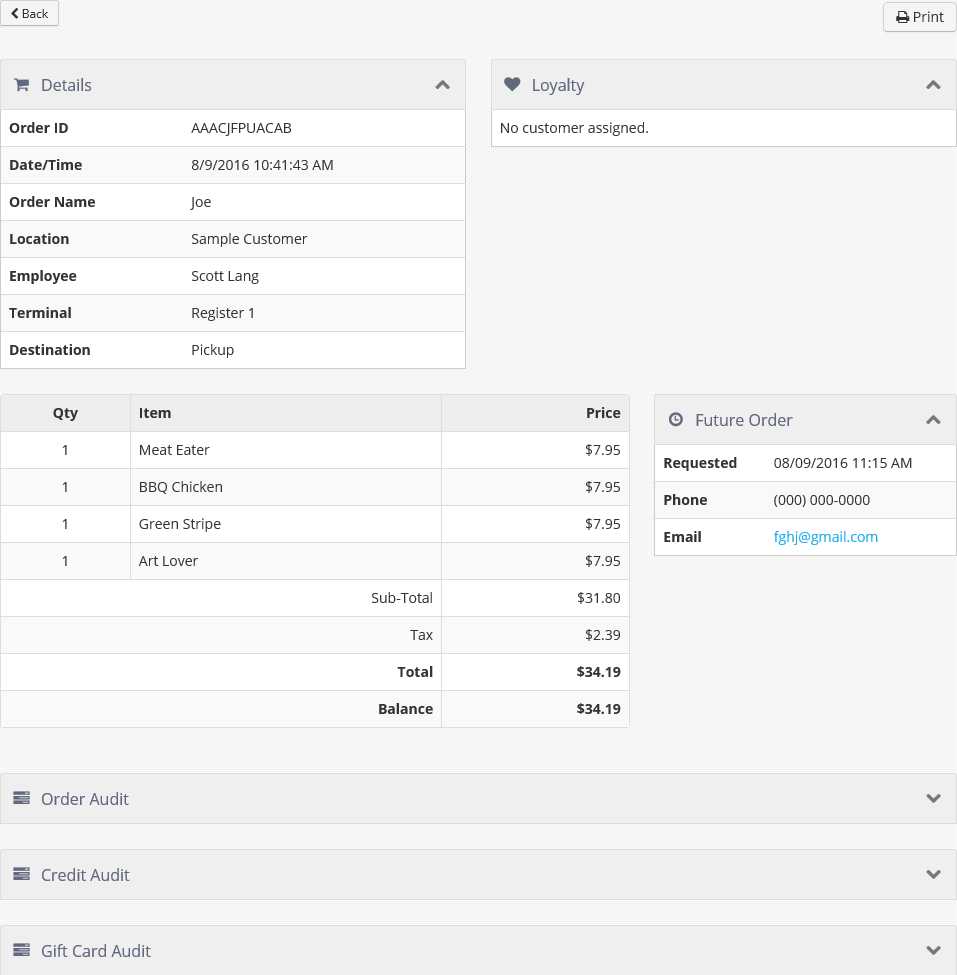This screenshot has height=975, width=957.
Task: Click the Loyalty panel title
Action: [558, 85]
